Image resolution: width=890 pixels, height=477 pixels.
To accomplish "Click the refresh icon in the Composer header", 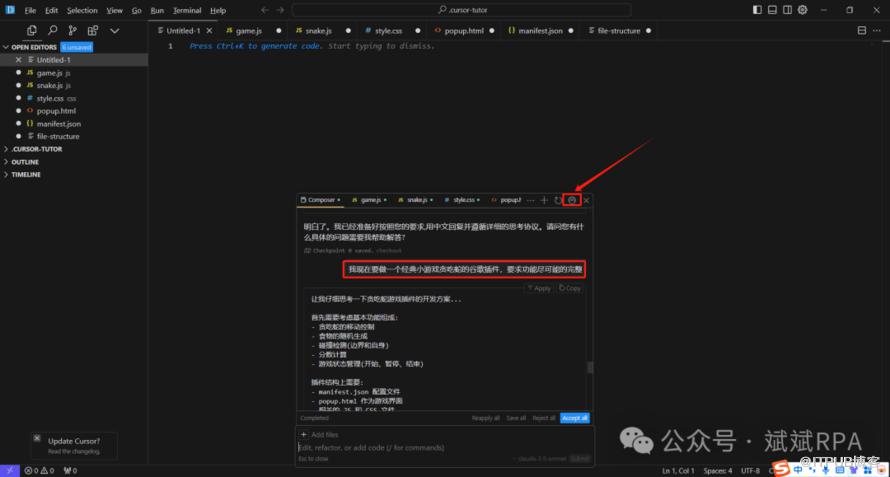I will point(558,200).
